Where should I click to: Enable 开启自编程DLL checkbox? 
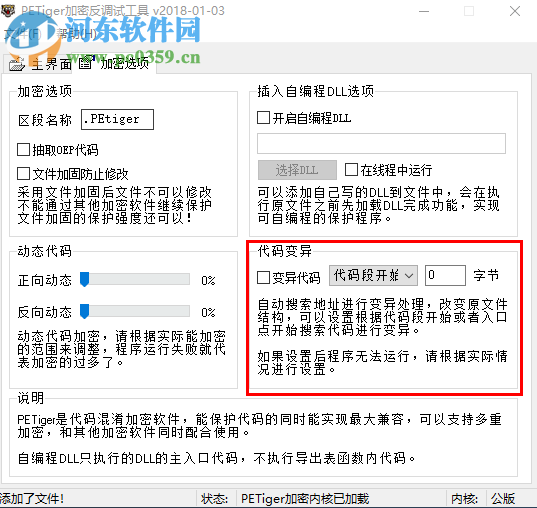(x=263, y=118)
